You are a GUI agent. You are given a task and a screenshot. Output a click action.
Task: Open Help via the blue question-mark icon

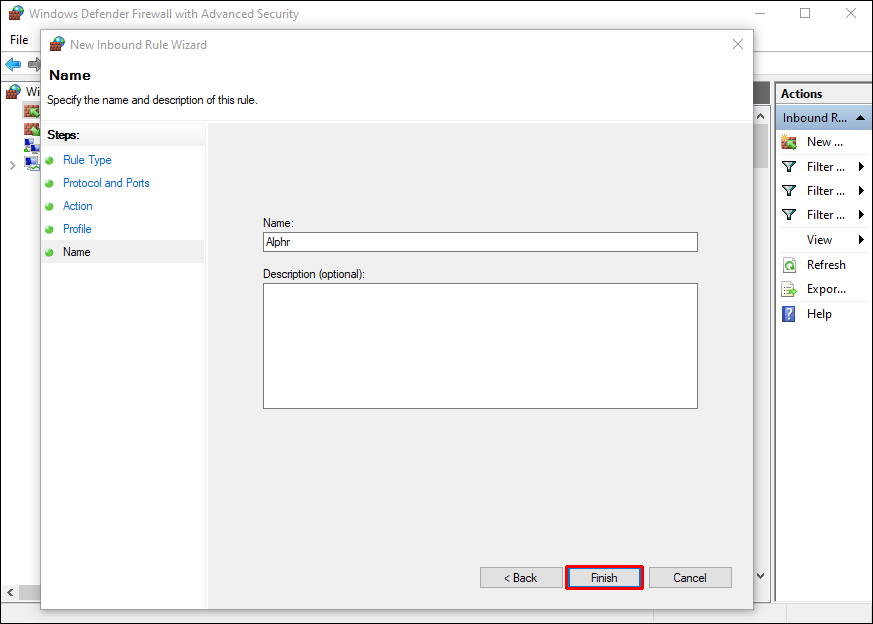[789, 314]
